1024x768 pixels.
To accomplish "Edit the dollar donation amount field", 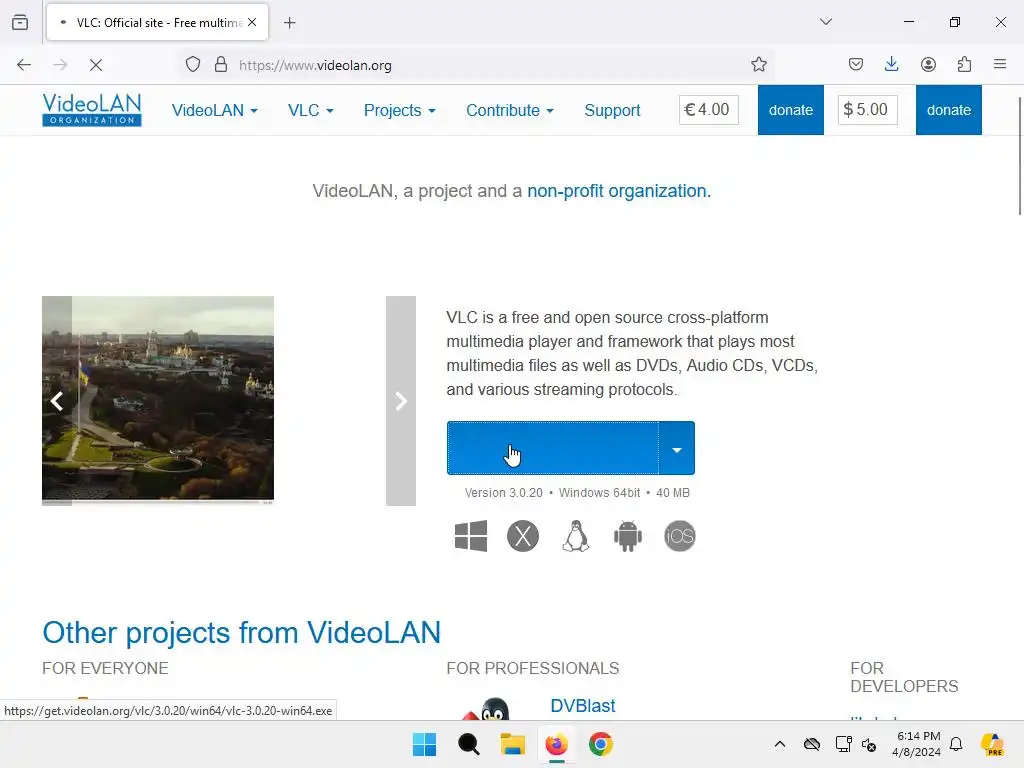I will coord(867,110).
